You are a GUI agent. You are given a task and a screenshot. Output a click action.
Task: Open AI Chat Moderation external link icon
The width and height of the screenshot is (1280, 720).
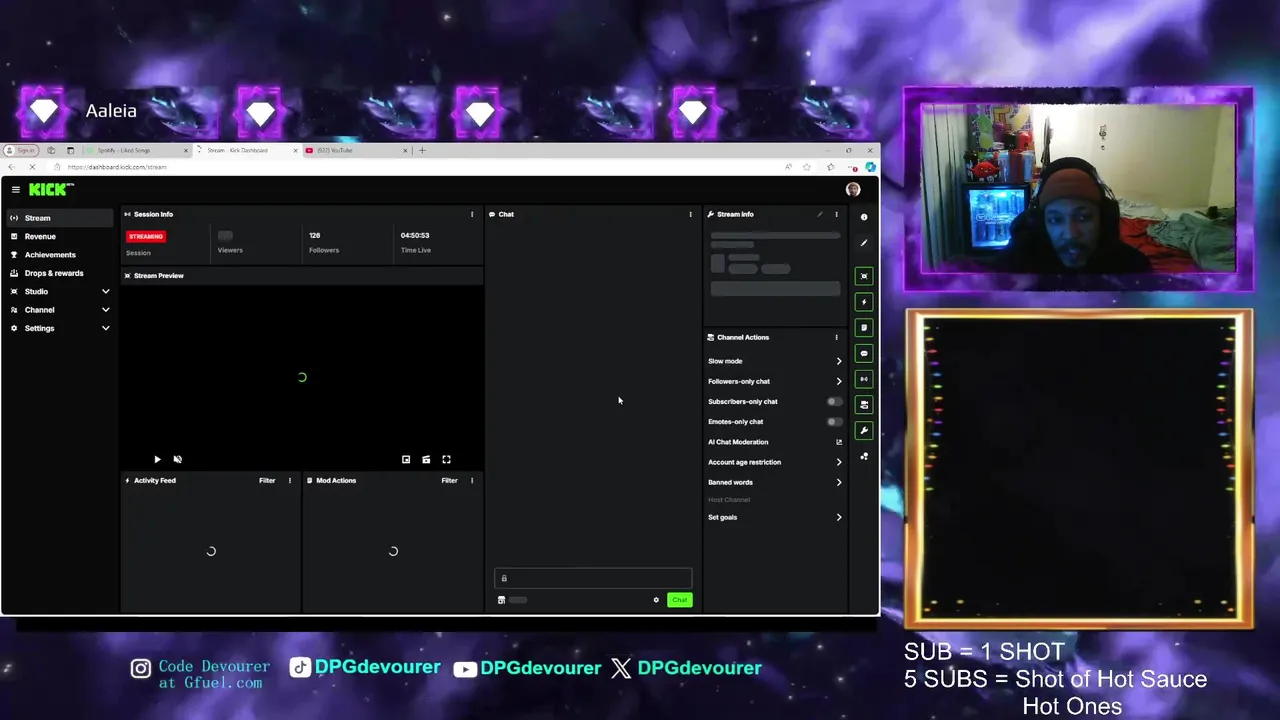[x=838, y=442]
